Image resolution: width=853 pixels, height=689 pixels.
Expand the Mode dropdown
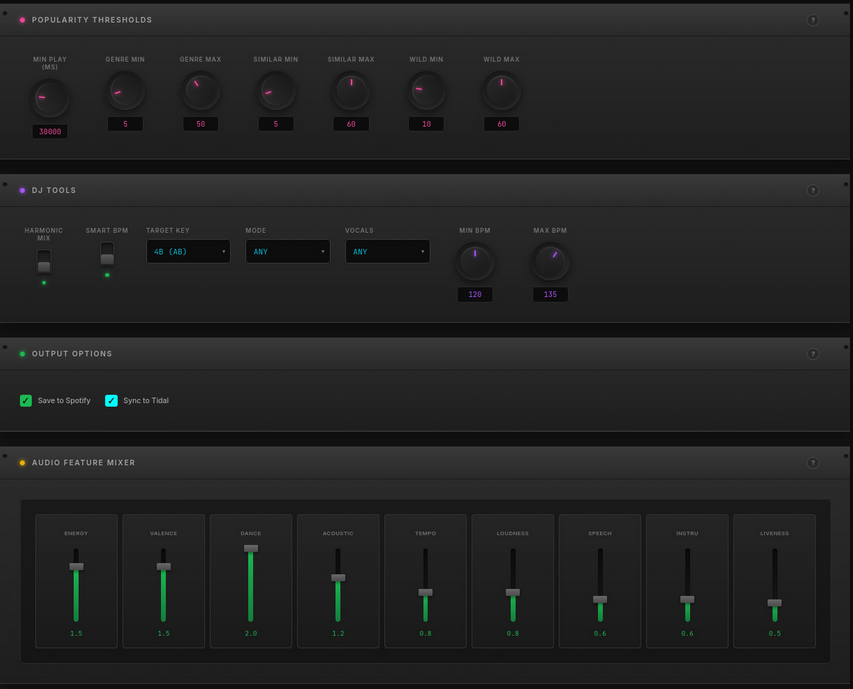pos(287,252)
